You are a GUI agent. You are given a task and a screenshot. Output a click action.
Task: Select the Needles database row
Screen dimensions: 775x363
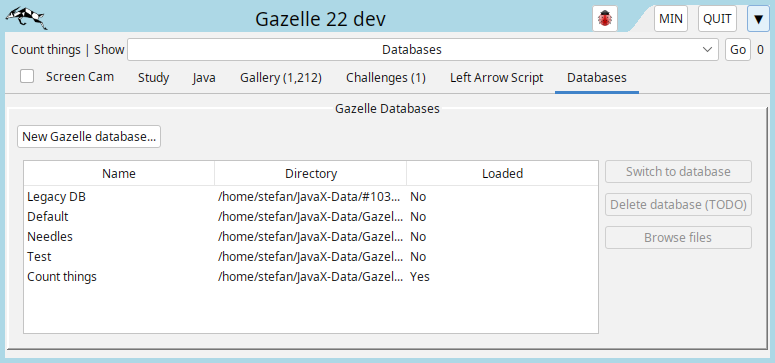[311, 236]
